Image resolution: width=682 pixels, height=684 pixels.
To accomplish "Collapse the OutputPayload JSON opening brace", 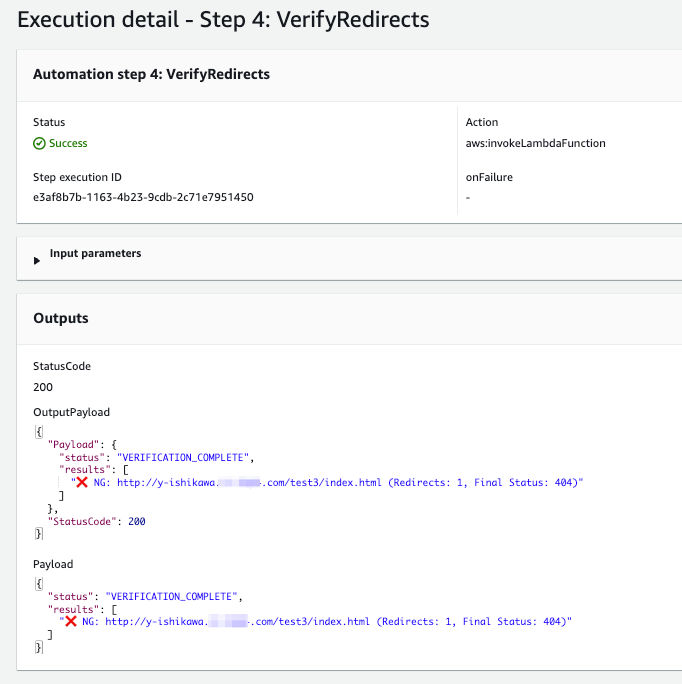I will tap(39, 432).
